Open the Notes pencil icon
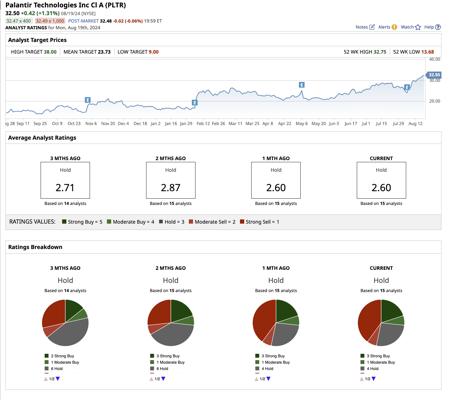 (372, 27)
